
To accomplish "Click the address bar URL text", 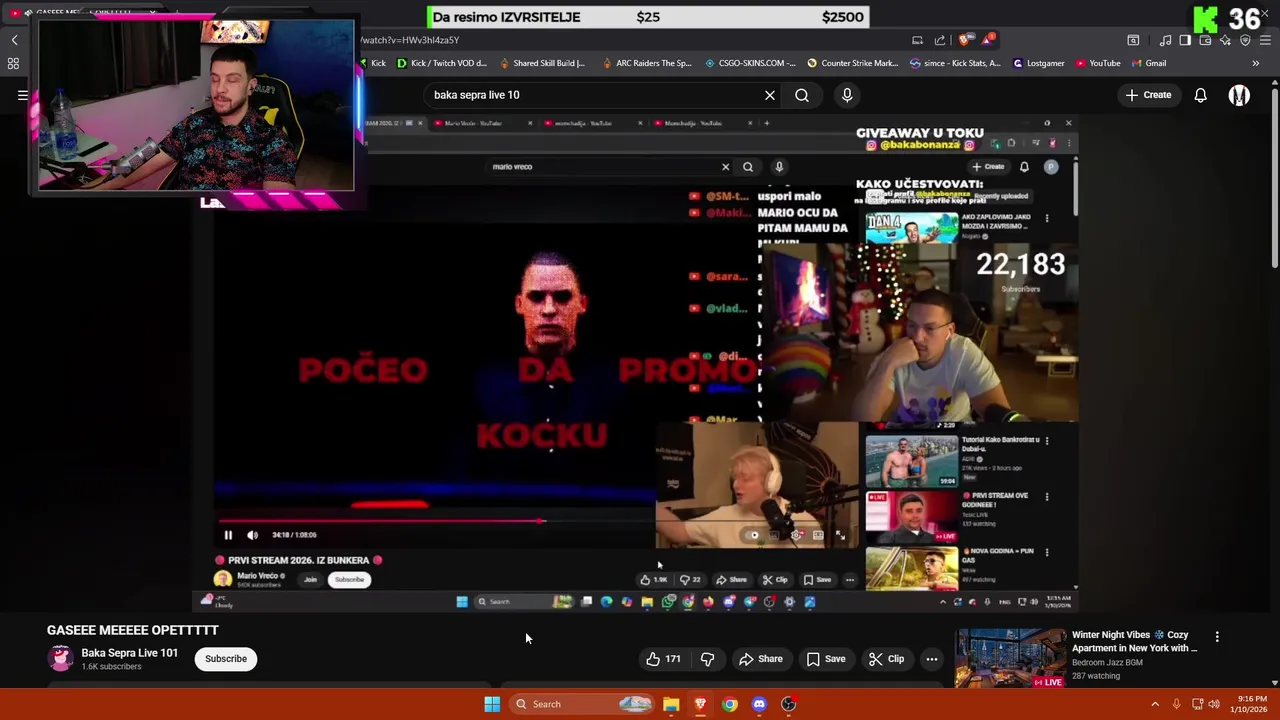I will coord(410,40).
